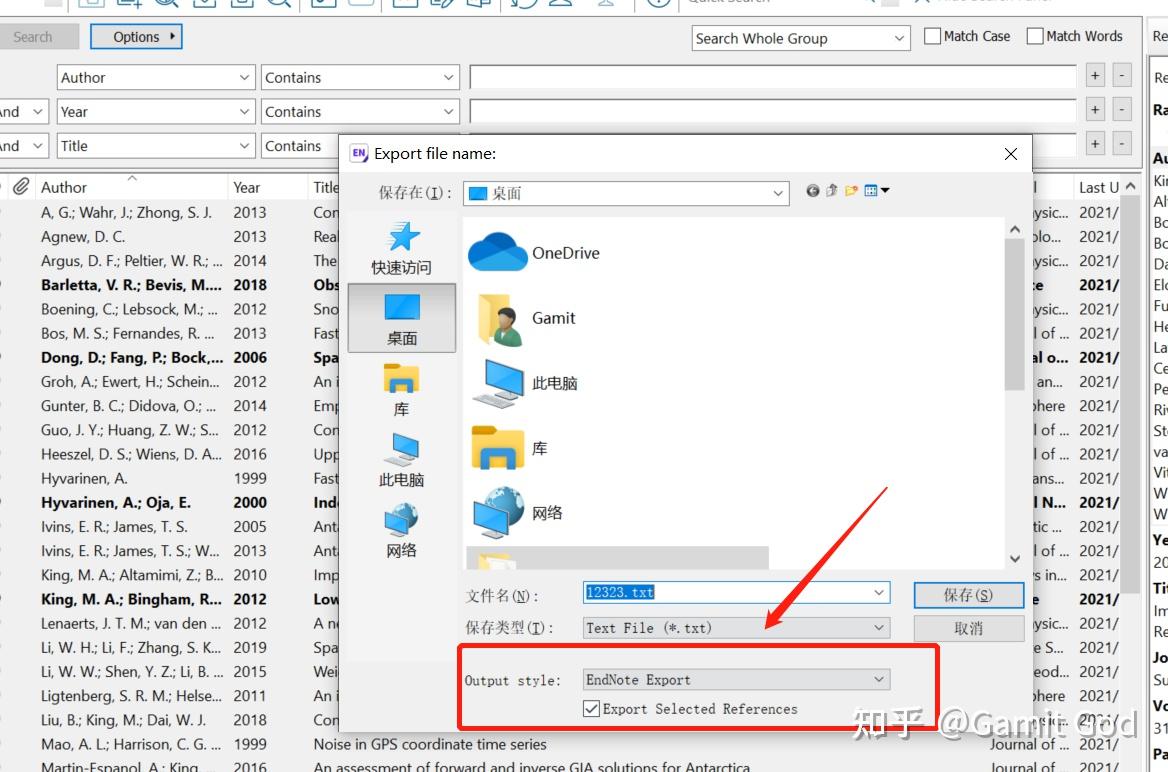The width and height of the screenshot is (1168, 772).
Task: Open the Output style dropdown showing EndNote Export
Action: pyautogui.click(x=736, y=679)
